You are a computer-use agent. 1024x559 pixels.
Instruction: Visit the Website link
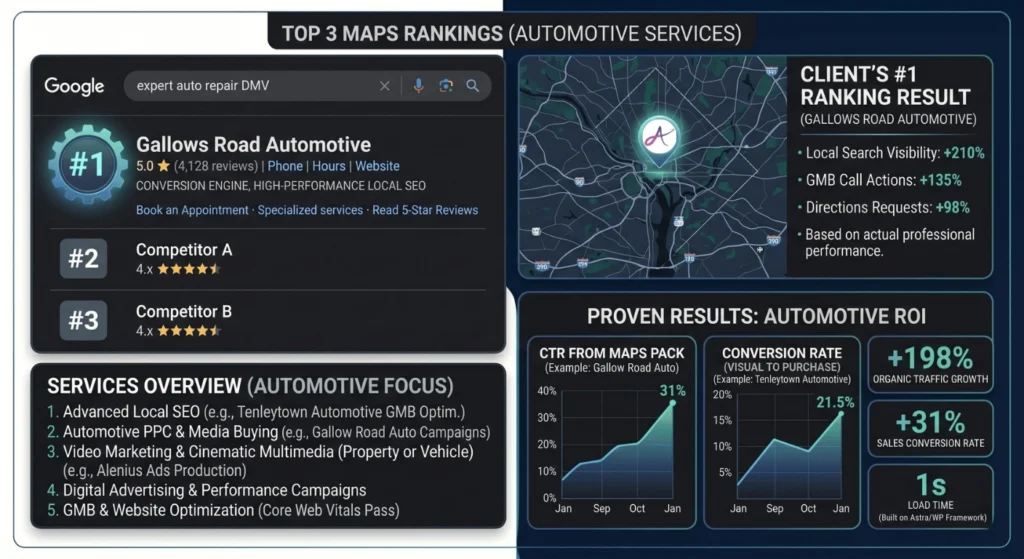(x=377, y=166)
